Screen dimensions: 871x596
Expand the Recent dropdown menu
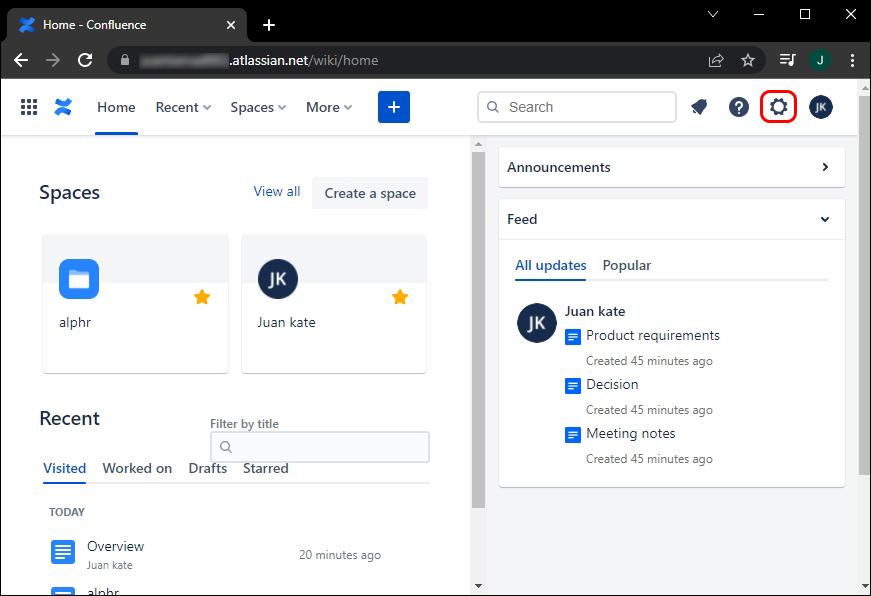click(x=183, y=107)
